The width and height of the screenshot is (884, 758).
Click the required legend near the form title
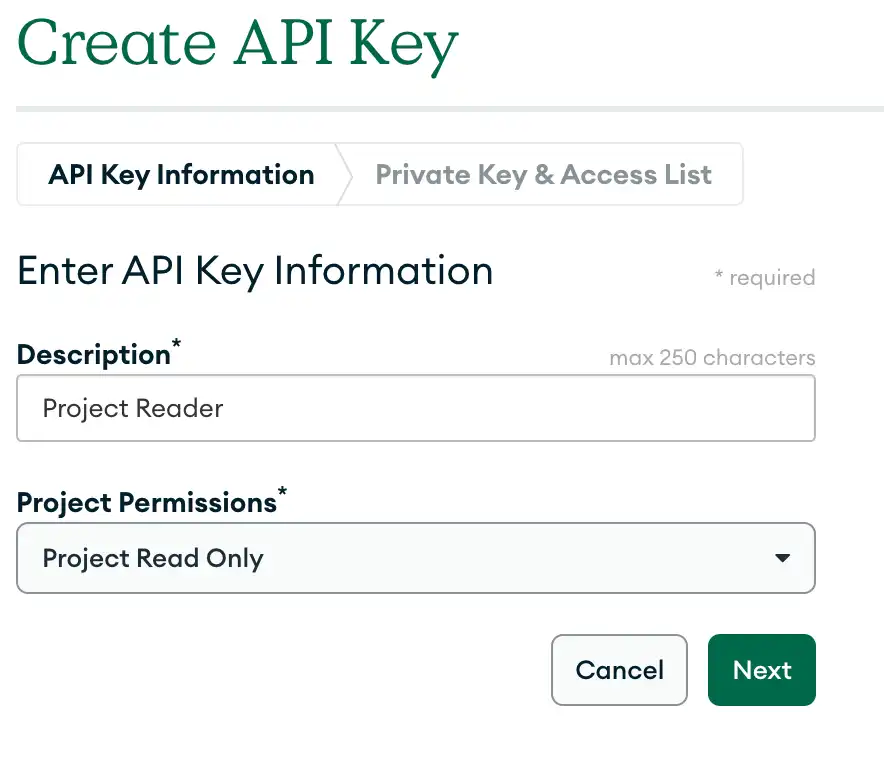[765, 277]
